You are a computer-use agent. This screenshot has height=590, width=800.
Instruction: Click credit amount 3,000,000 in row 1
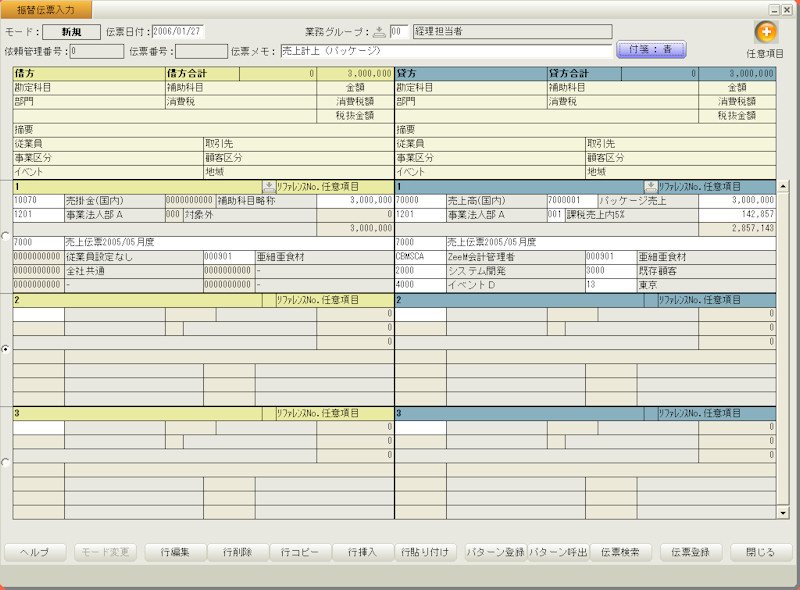click(737, 201)
